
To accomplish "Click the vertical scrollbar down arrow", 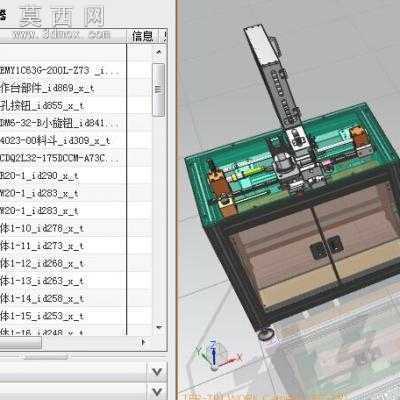I will tap(159, 328).
